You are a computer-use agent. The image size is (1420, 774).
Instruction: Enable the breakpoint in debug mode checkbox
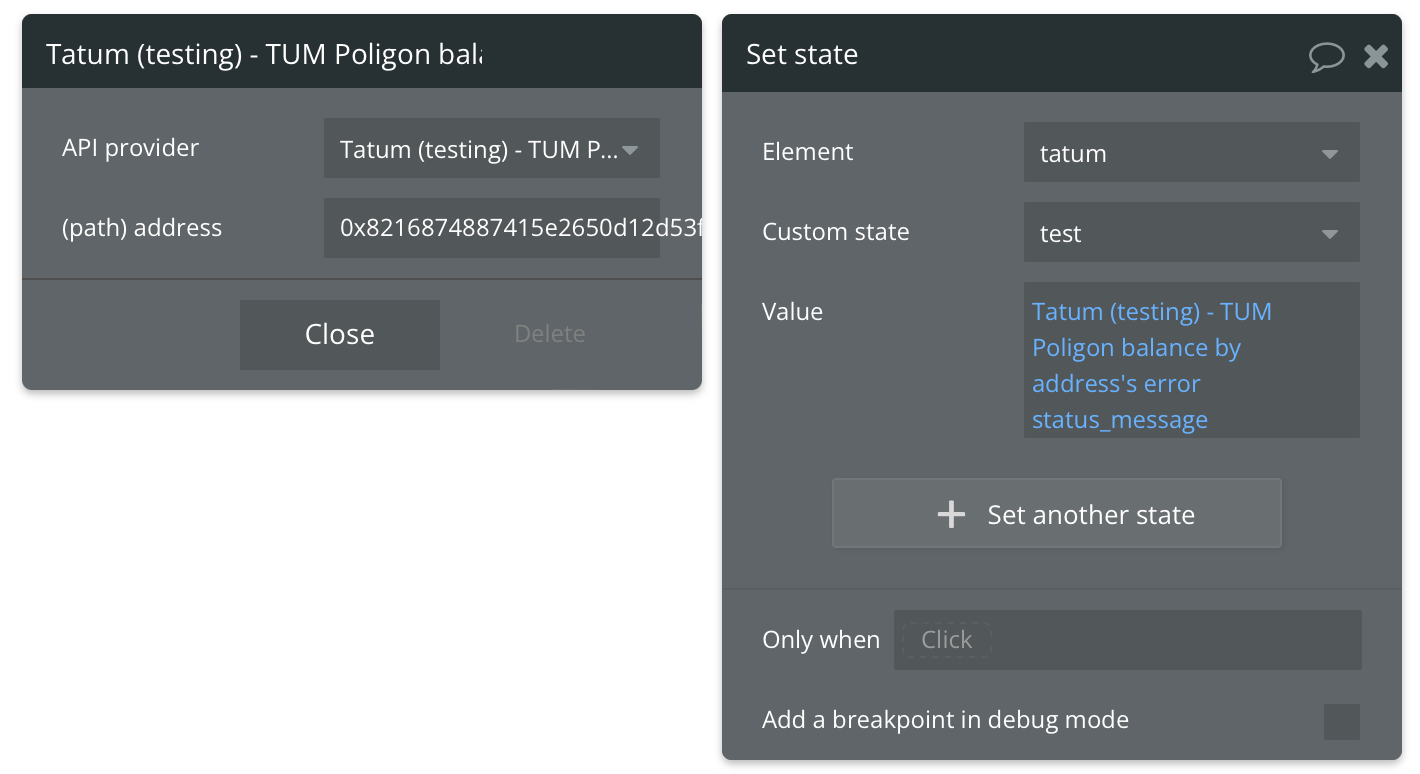pos(1342,721)
